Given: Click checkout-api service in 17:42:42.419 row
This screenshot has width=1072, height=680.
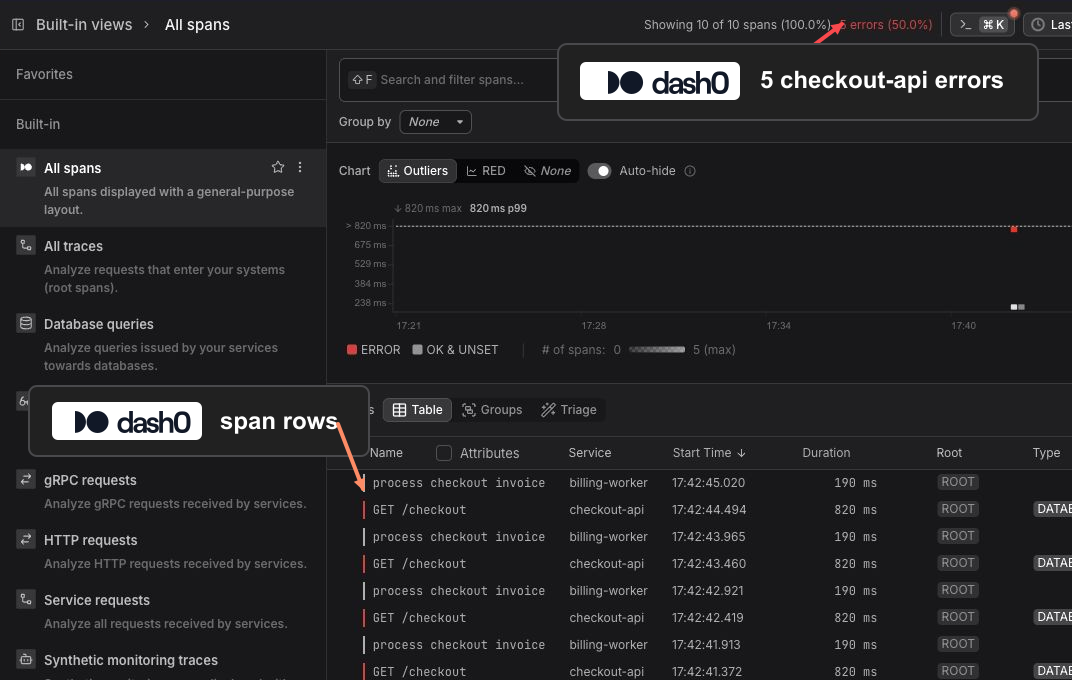Looking at the screenshot, I should click(606, 618).
